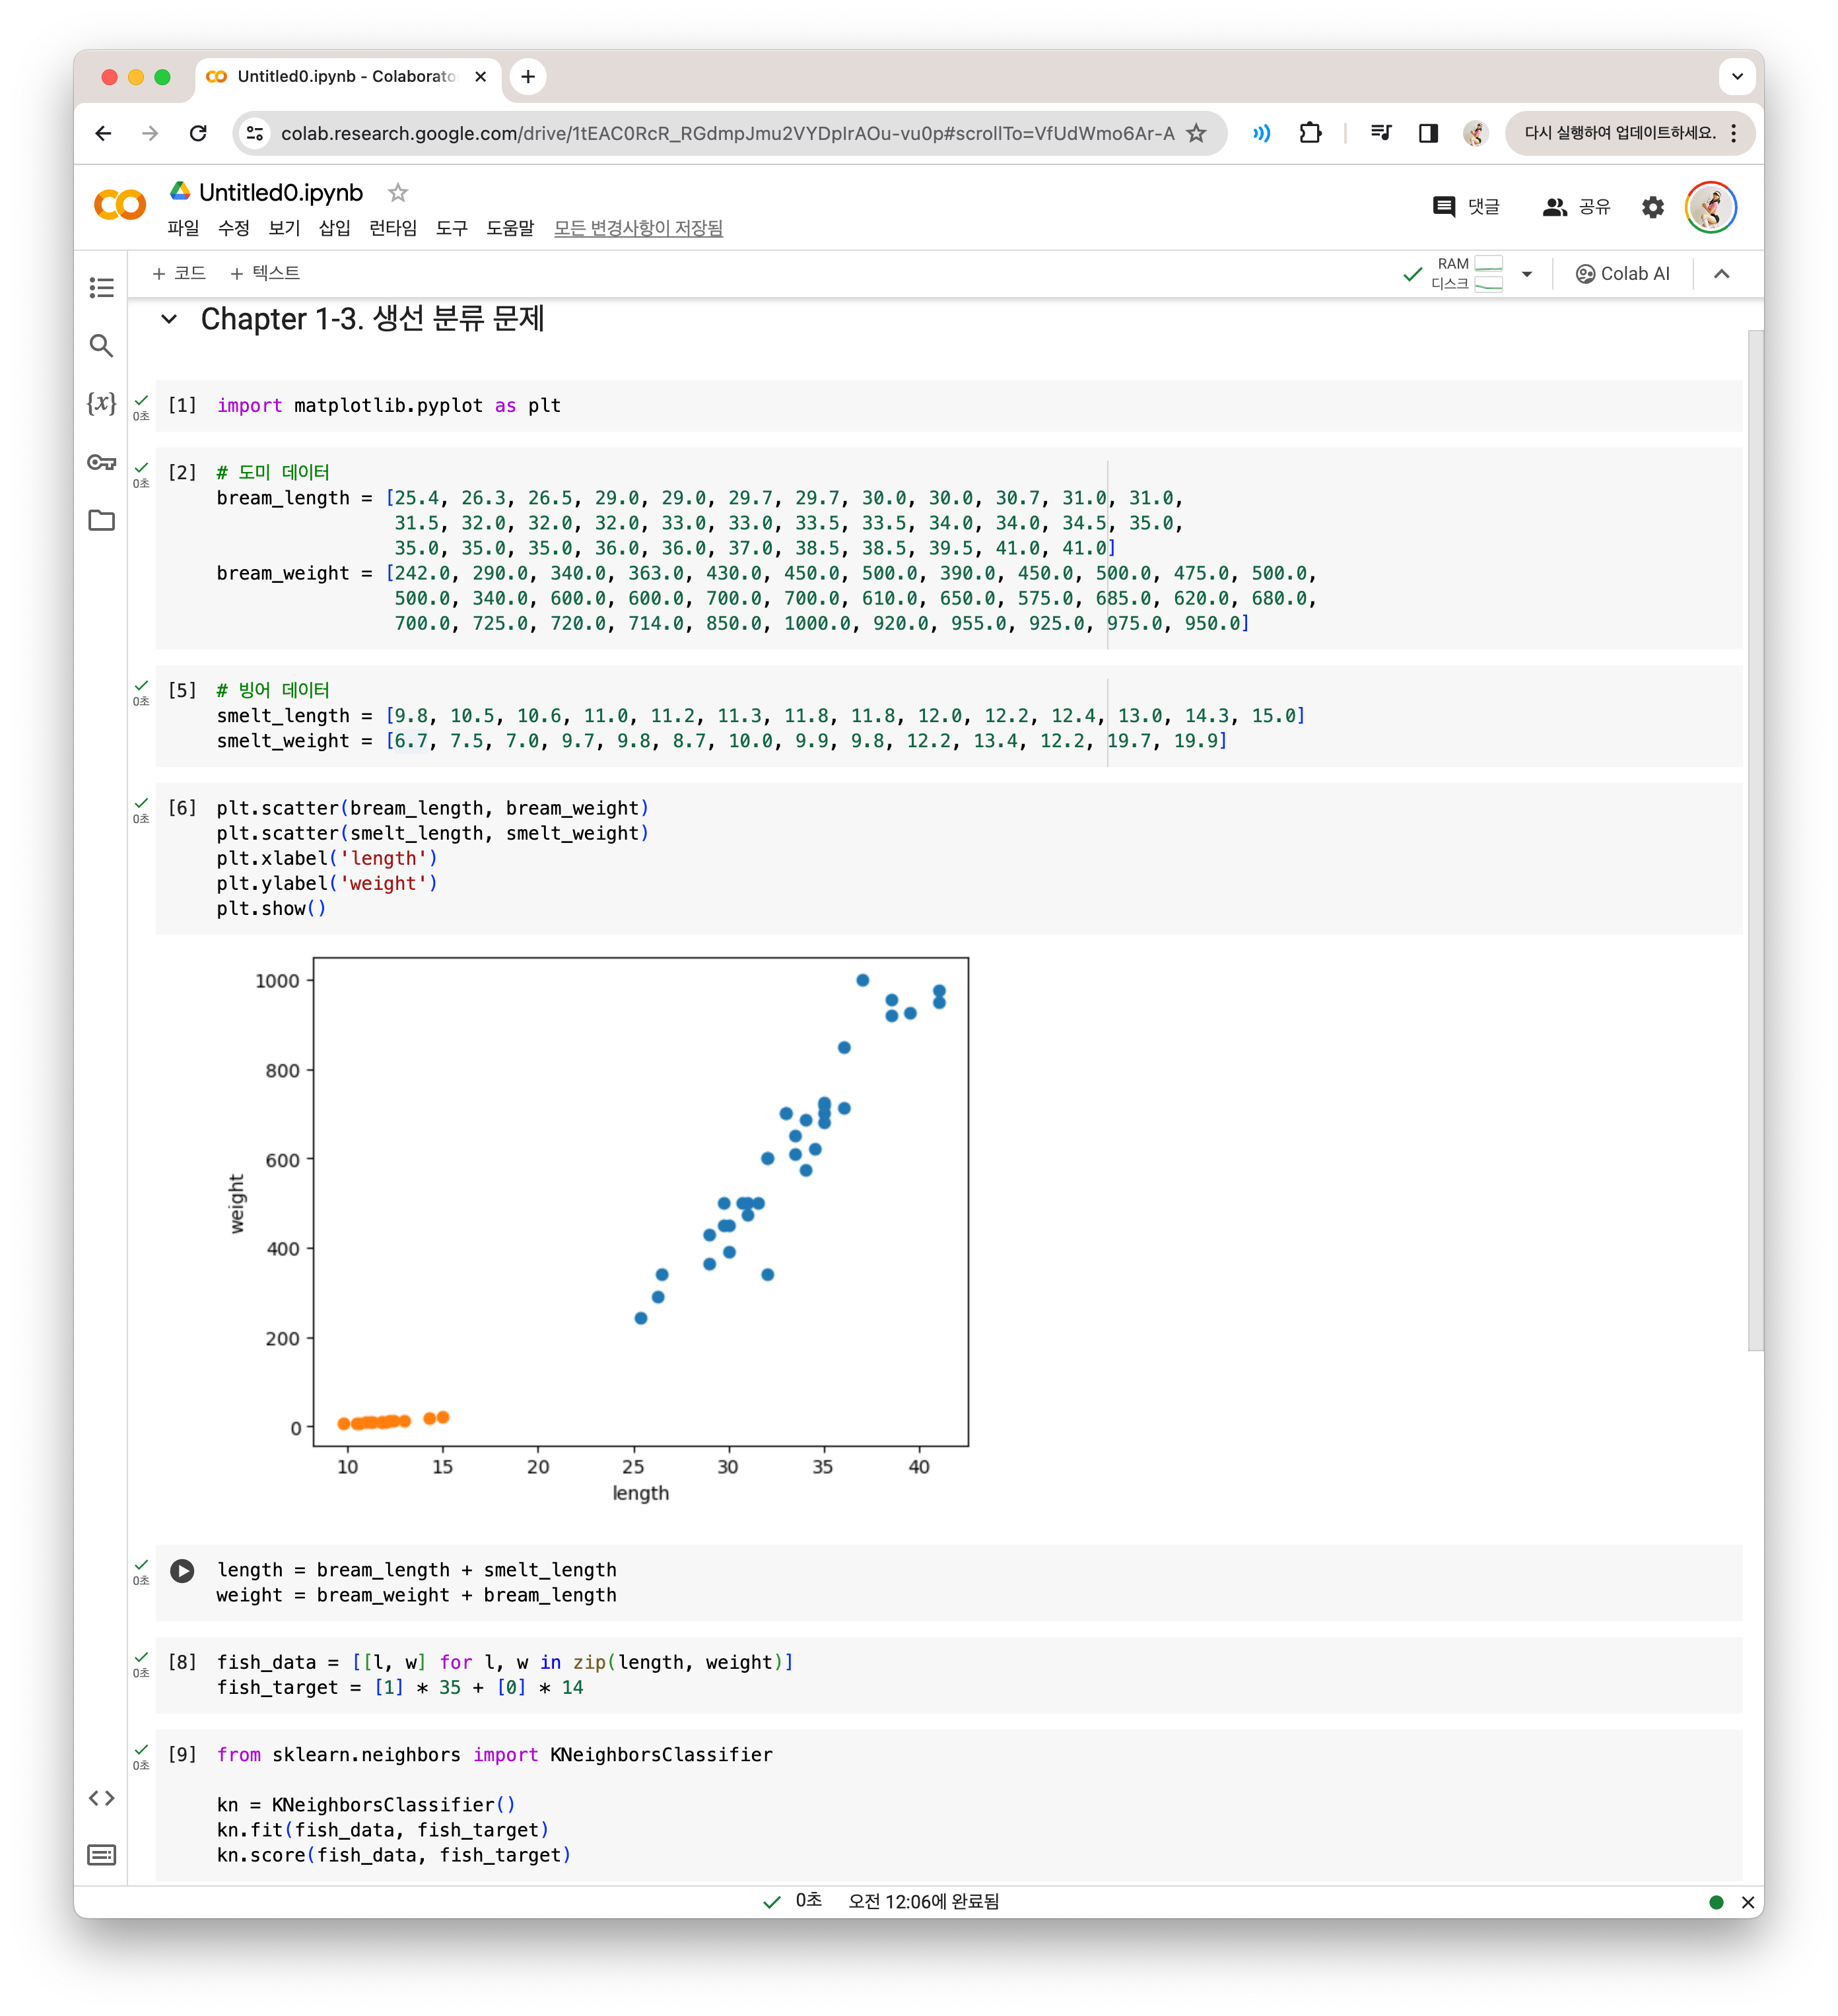Click the notebook vertical scrollbar

coord(1754,840)
